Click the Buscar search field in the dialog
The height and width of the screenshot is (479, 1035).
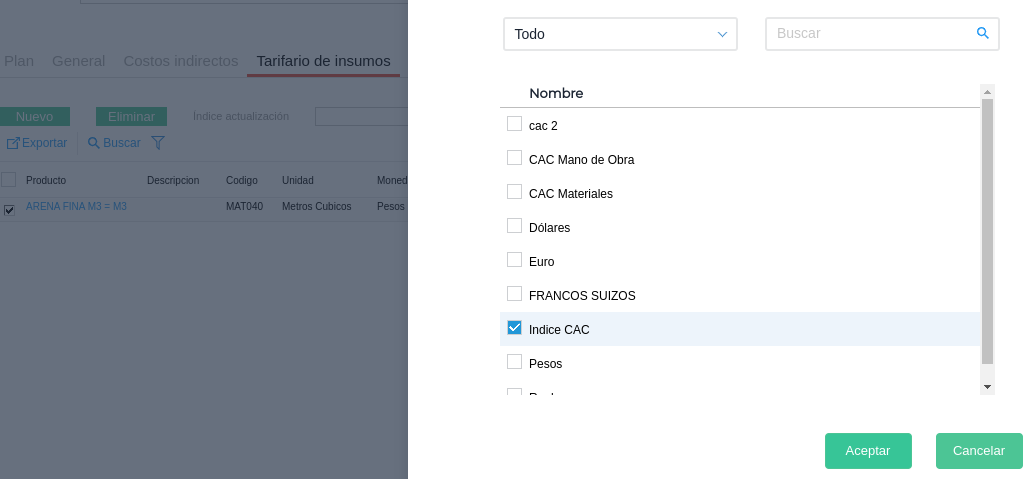tap(870, 34)
